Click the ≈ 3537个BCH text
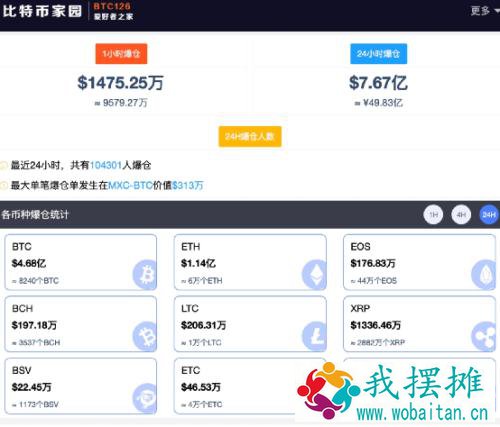Image resolution: width=500 pixels, height=427 pixels. click(x=36, y=342)
